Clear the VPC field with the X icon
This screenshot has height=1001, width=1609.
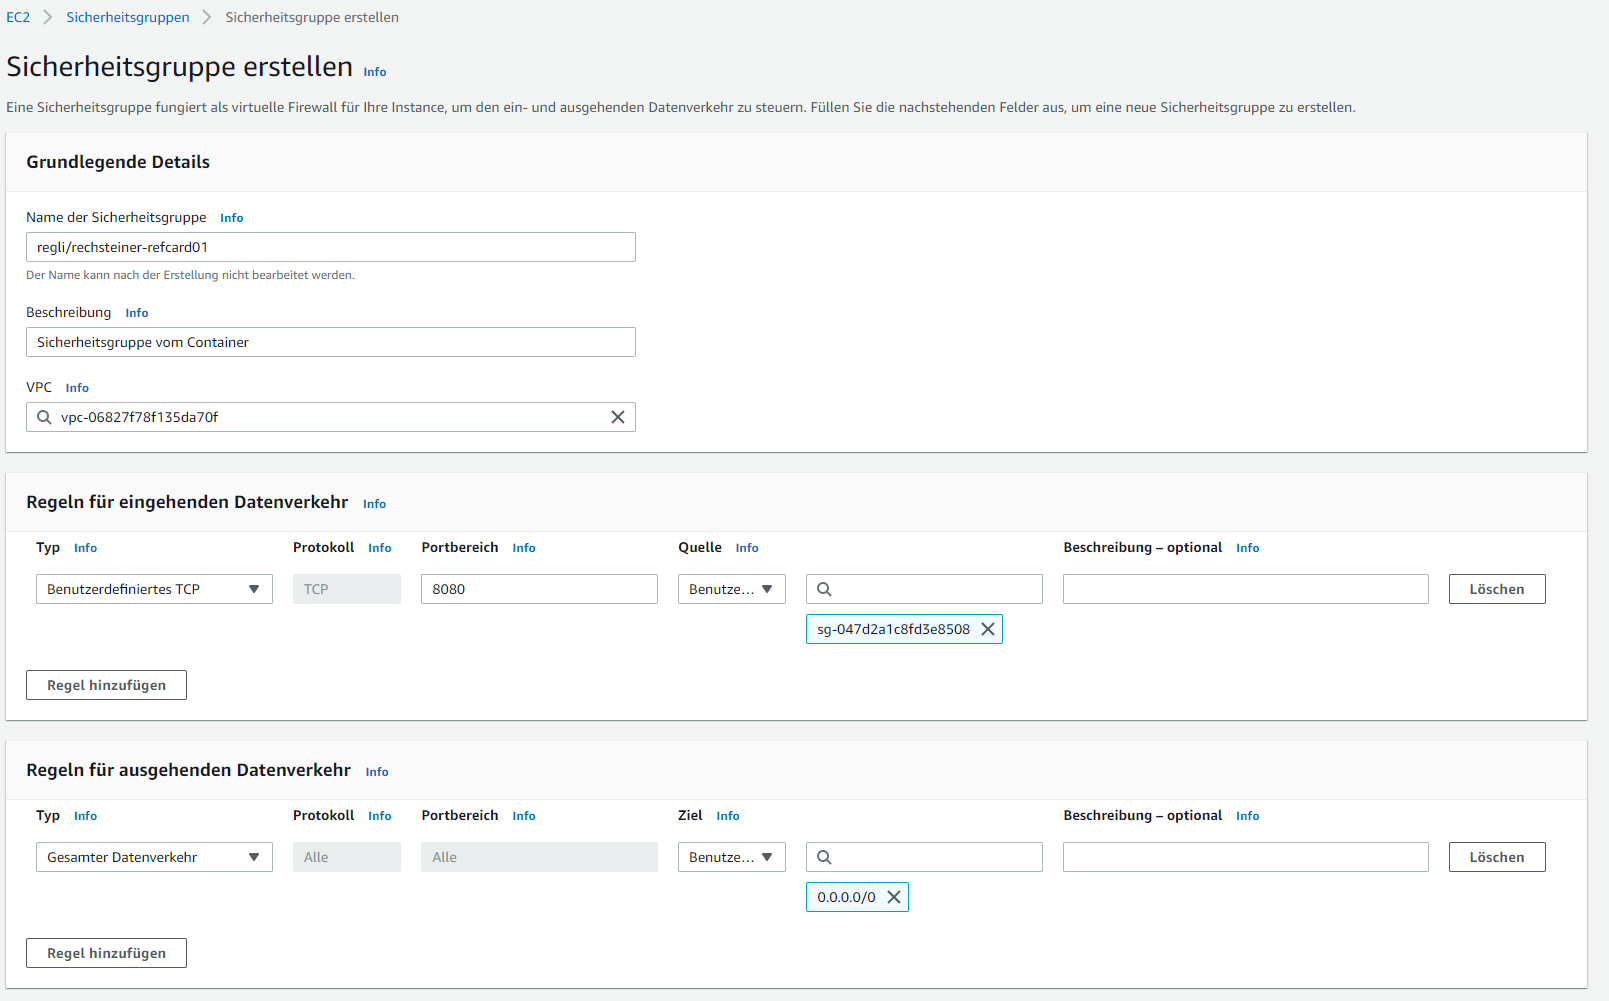coord(618,417)
